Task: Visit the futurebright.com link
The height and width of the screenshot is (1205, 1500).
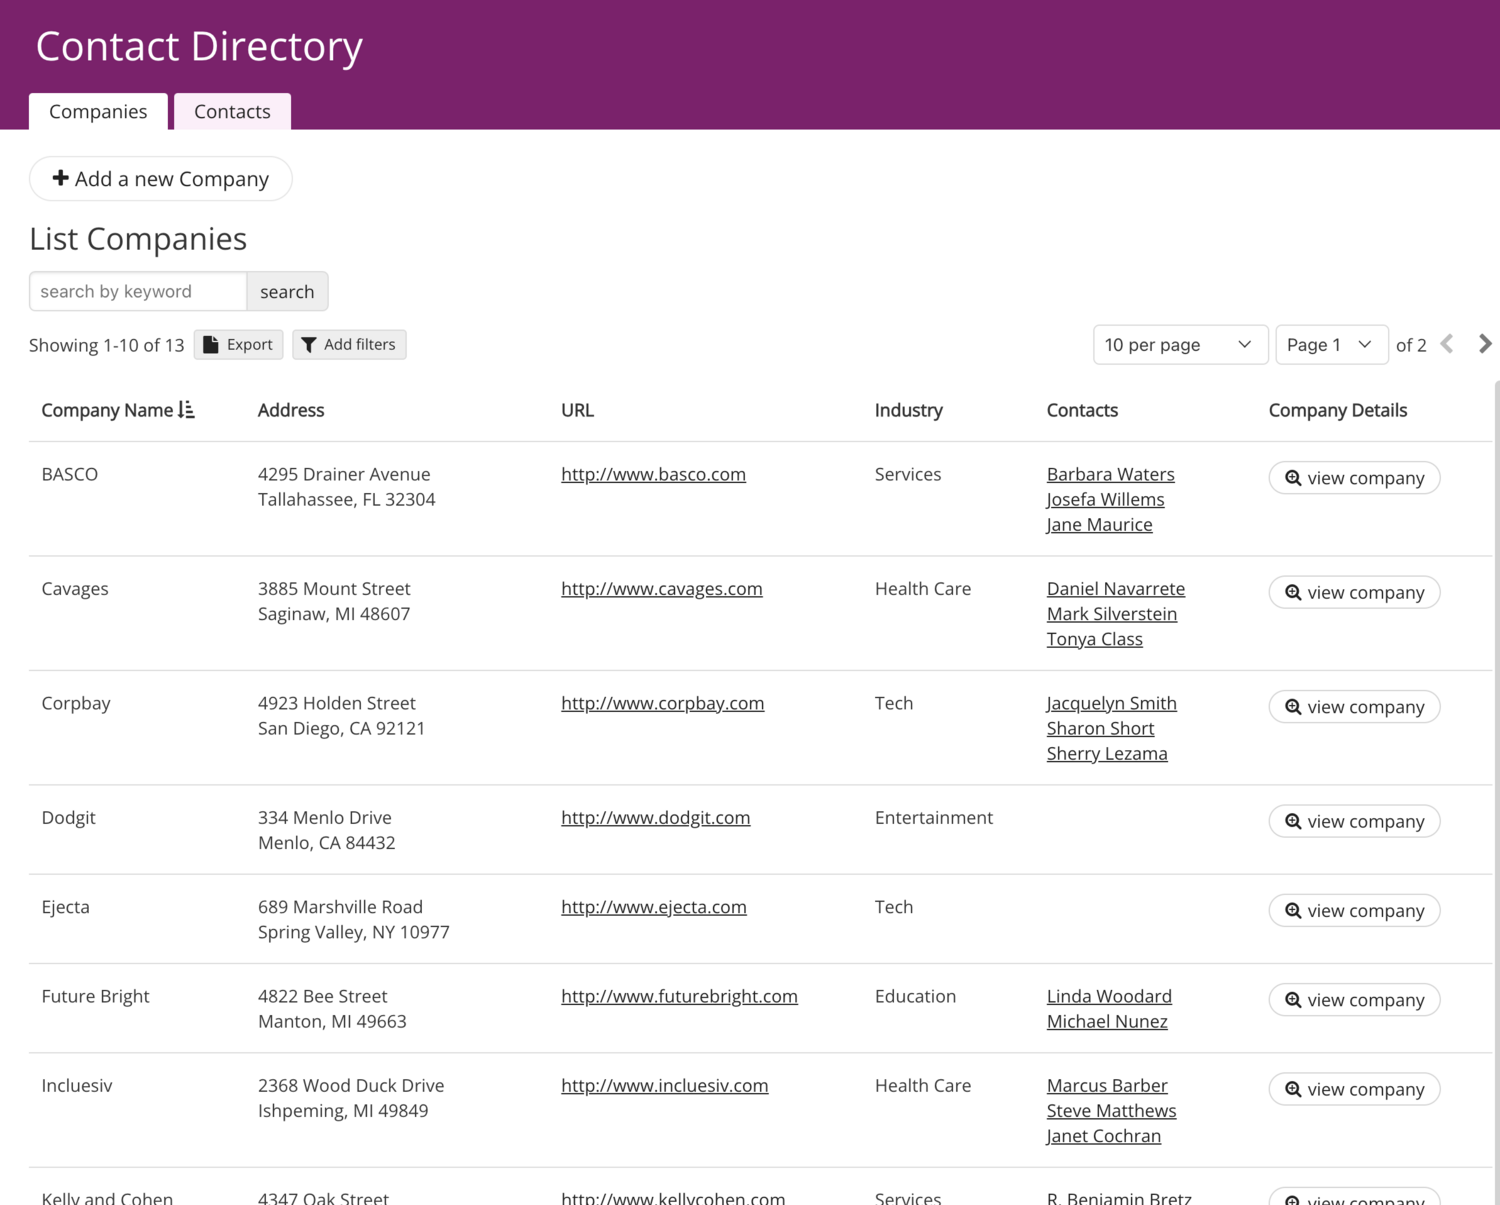Action: (x=679, y=996)
